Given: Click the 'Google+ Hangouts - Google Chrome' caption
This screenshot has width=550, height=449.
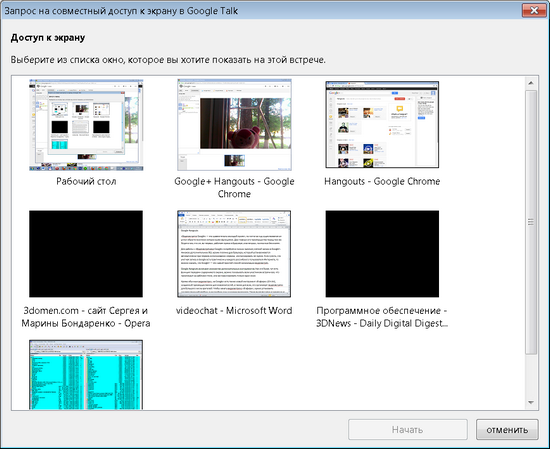Looking at the screenshot, I should pos(234,188).
